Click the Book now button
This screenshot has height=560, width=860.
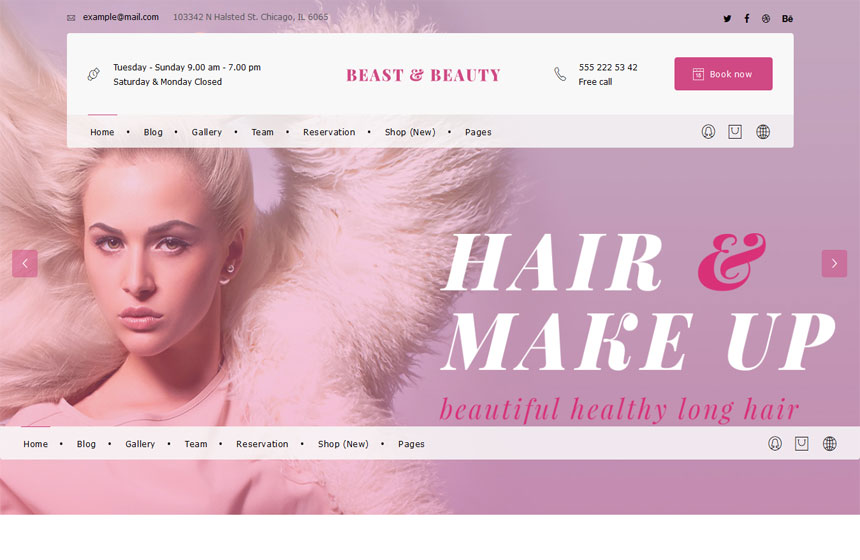(x=723, y=73)
